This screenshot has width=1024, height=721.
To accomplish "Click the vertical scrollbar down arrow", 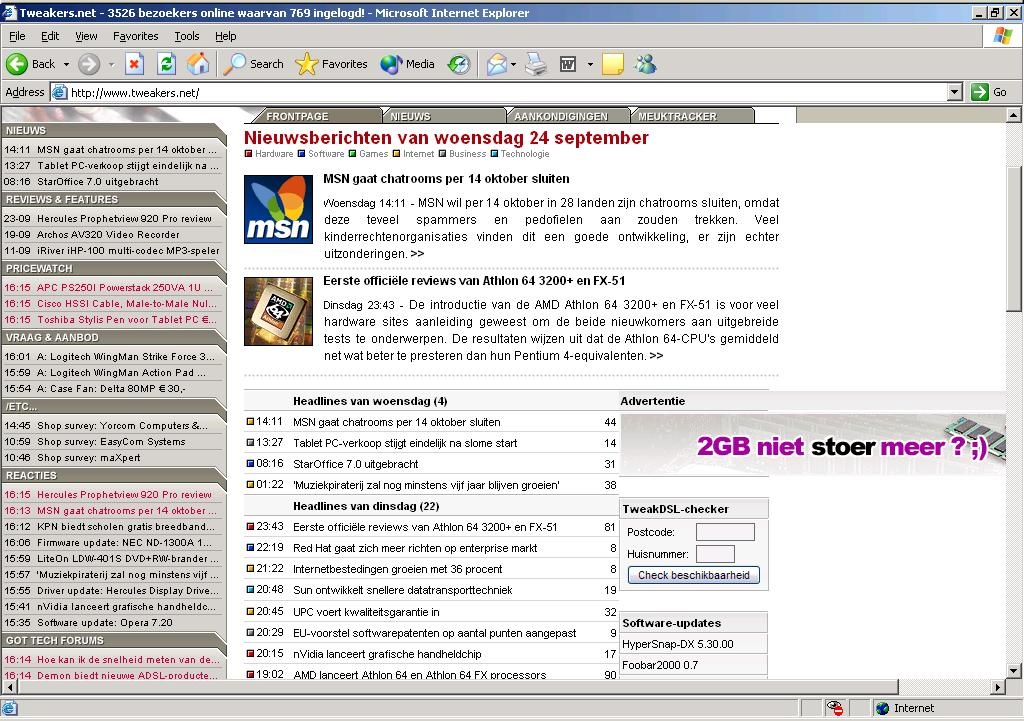I will click(1013, 670).
